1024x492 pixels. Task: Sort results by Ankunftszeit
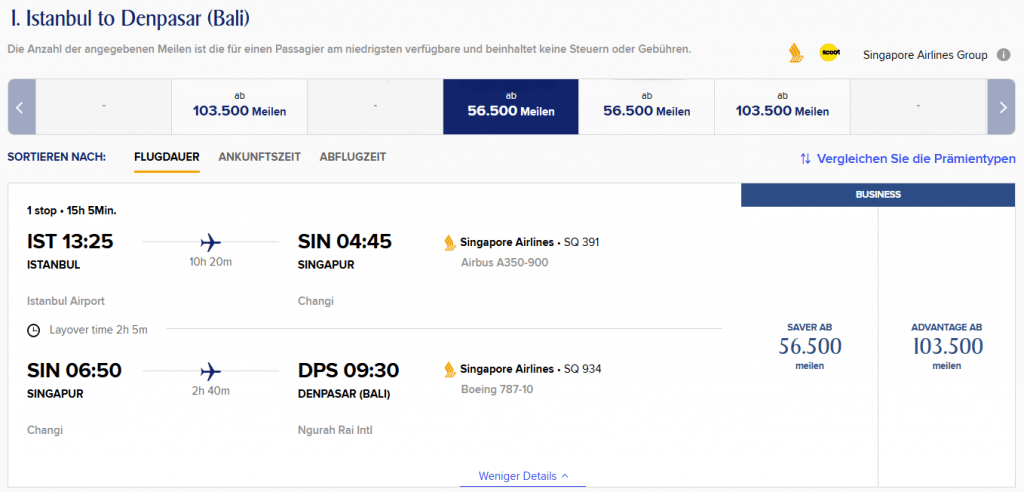point(260,157)
